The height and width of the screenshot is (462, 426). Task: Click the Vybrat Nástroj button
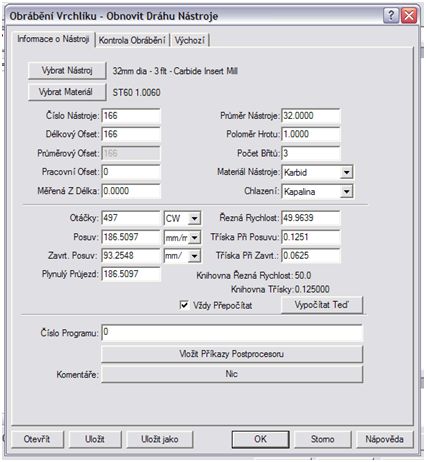(67, 71)
